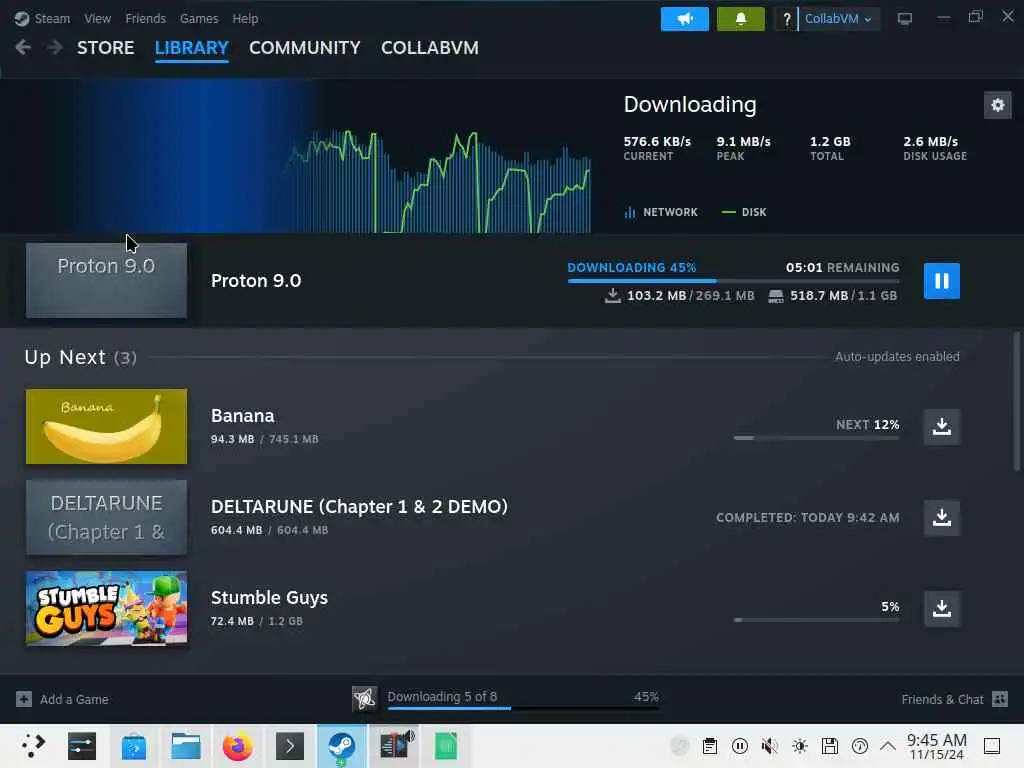Open the COLLABVM profile tab
Viewport: 1024px width, 768px height.
[x=430, y=48]
